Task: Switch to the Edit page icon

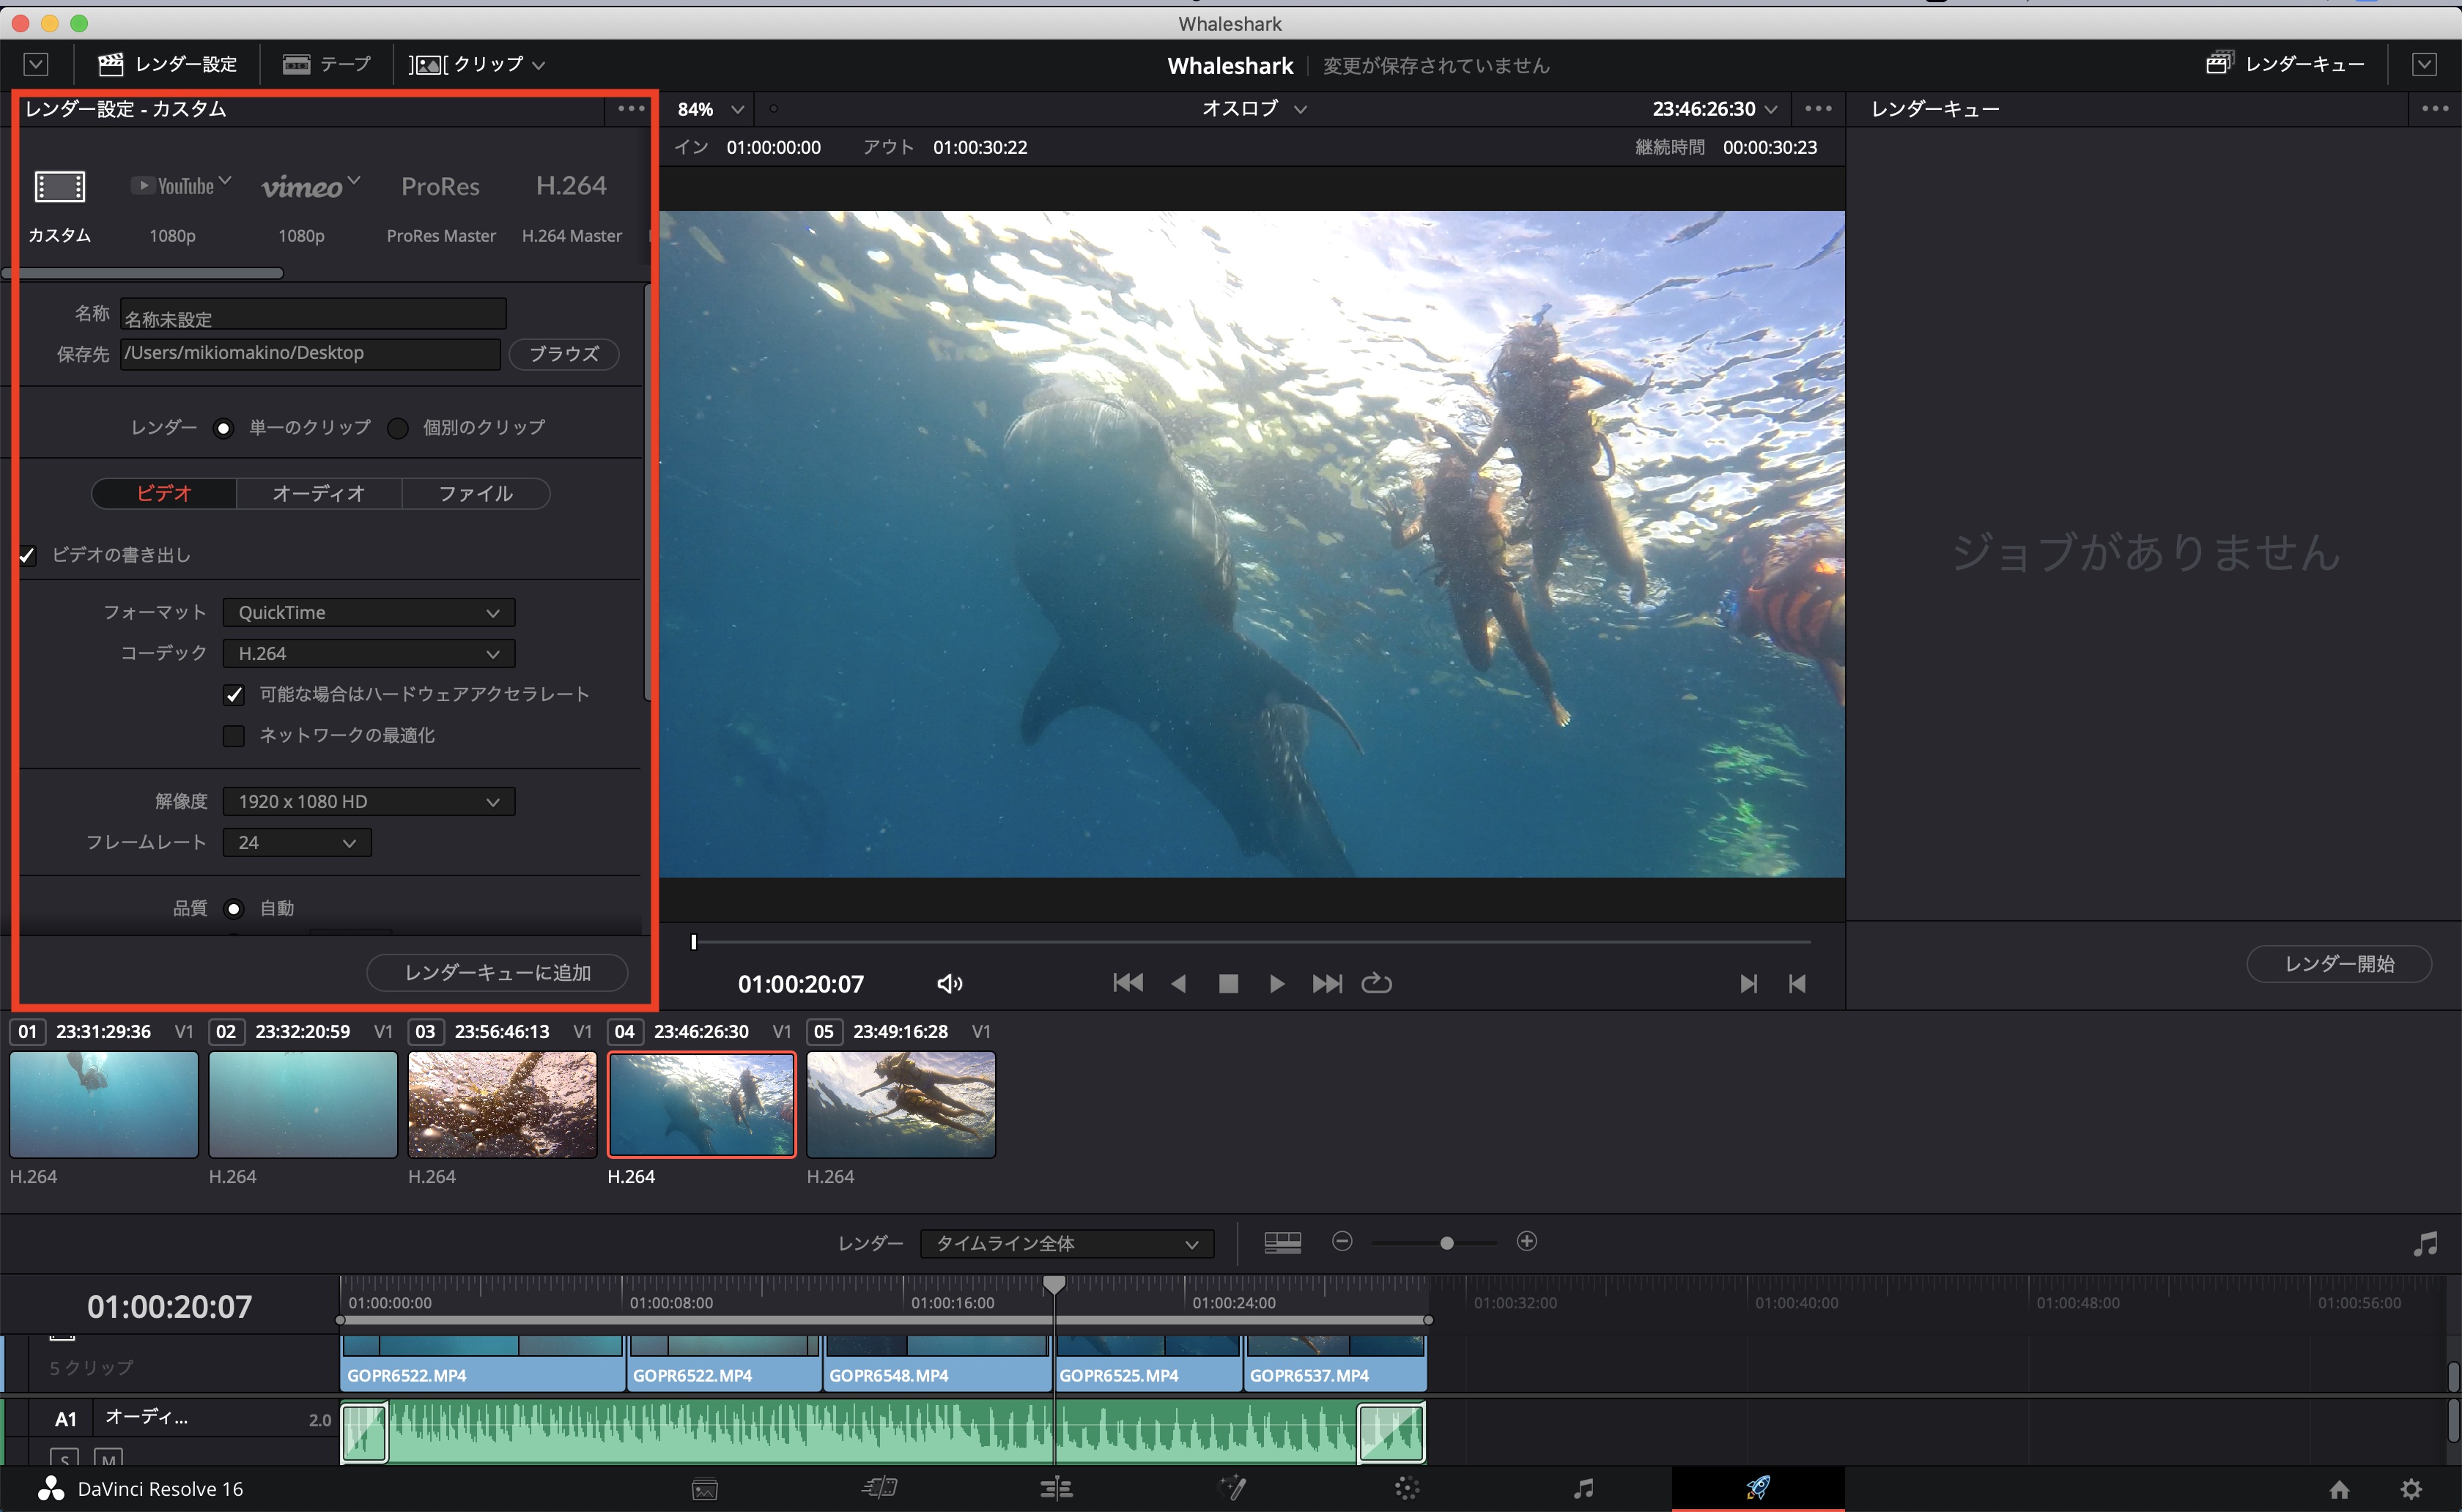Action: click(x=1056, y=1488)
